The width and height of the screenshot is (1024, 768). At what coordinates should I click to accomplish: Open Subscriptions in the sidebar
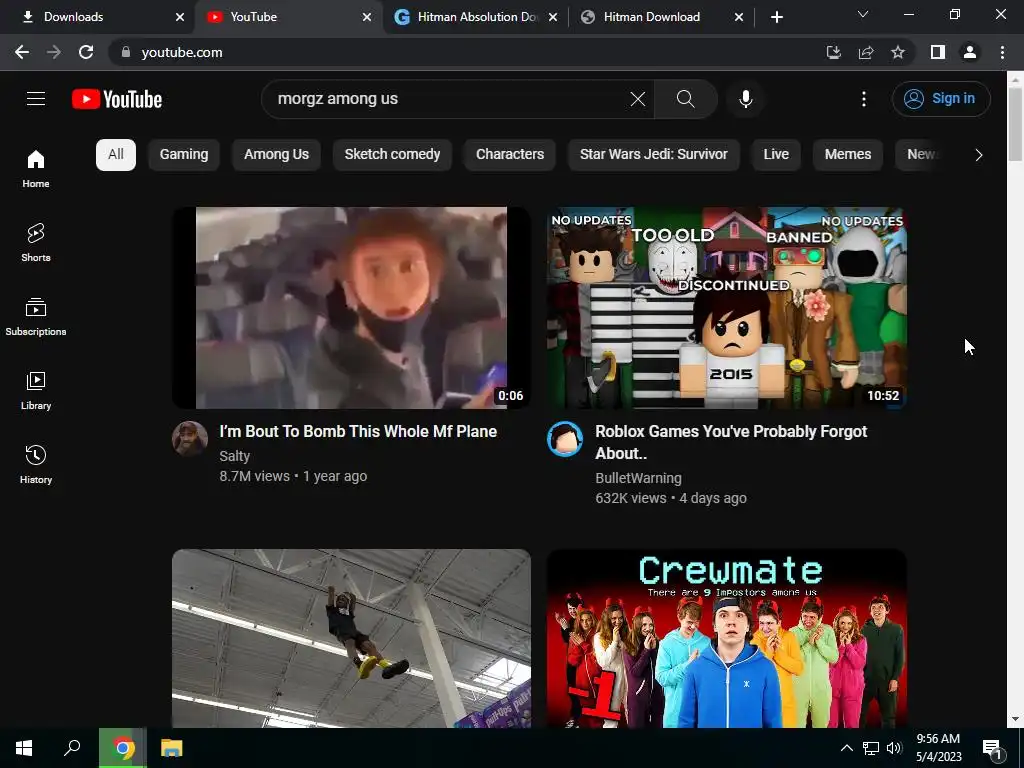36,317
